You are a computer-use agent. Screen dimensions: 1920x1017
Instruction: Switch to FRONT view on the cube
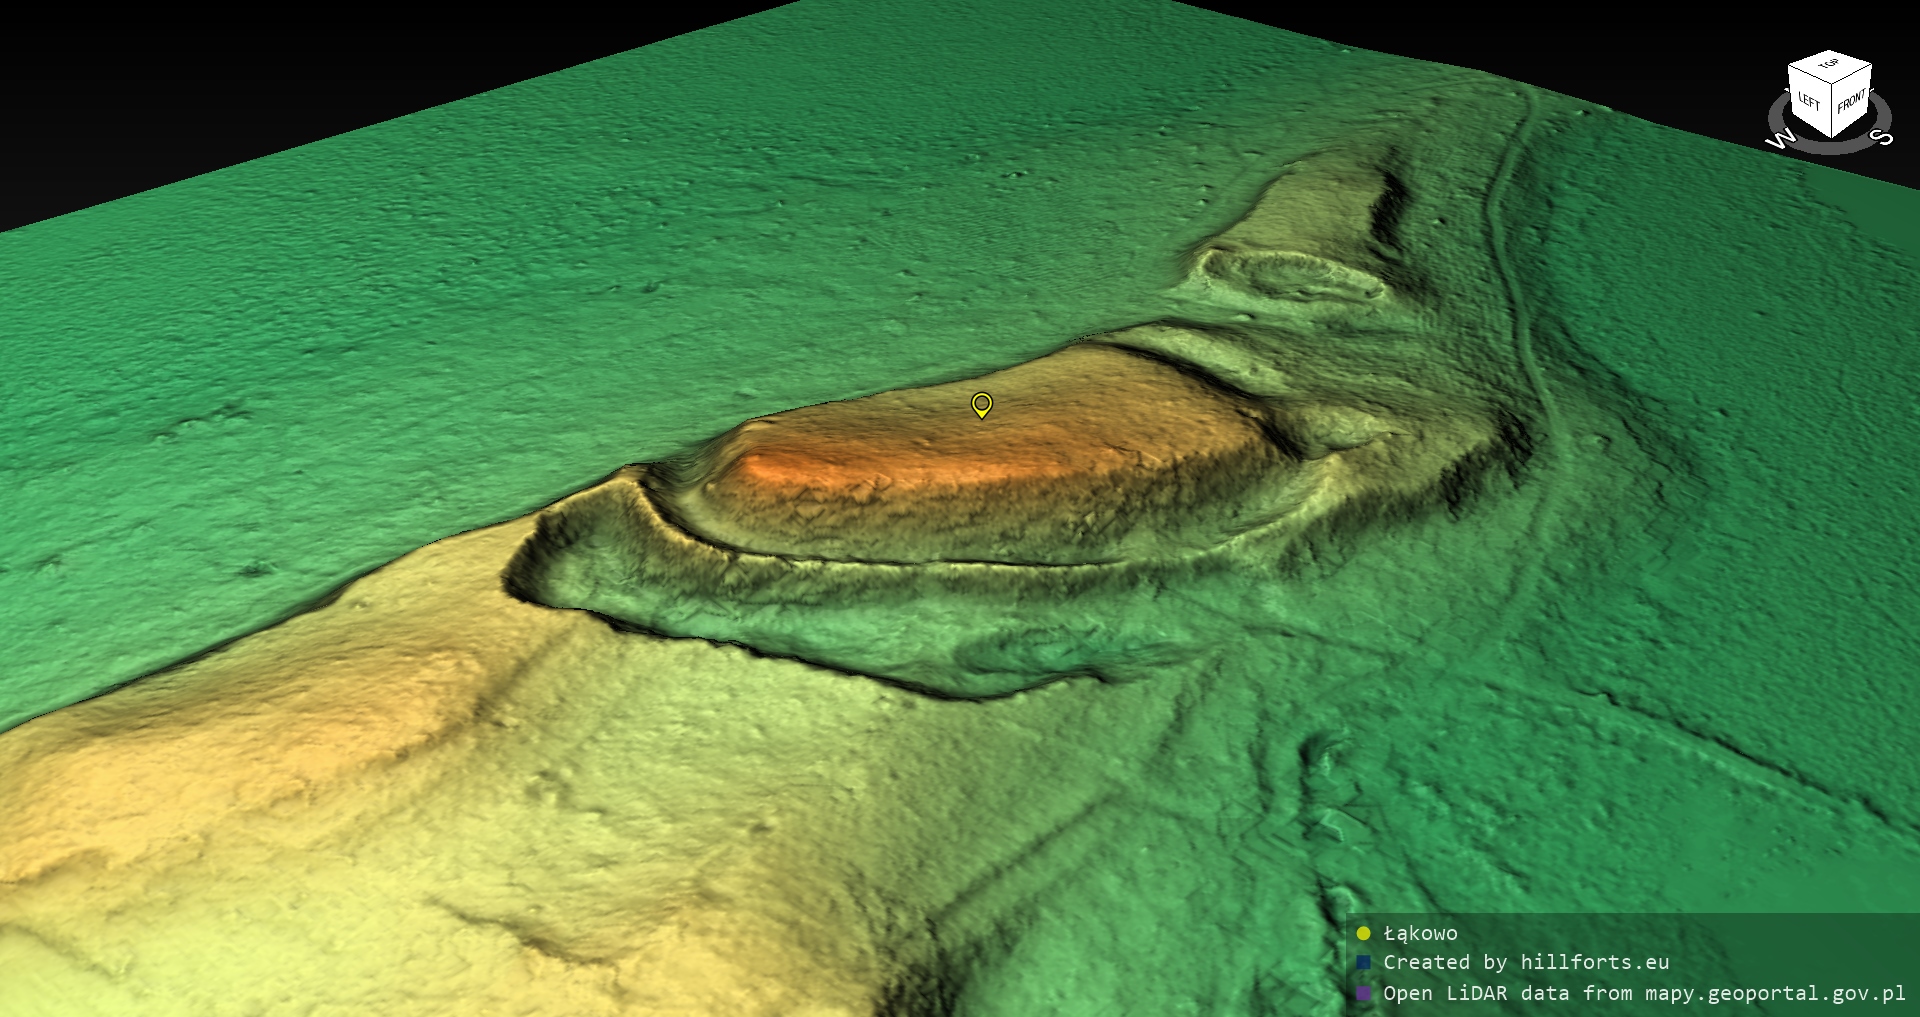pos(1851,101)
